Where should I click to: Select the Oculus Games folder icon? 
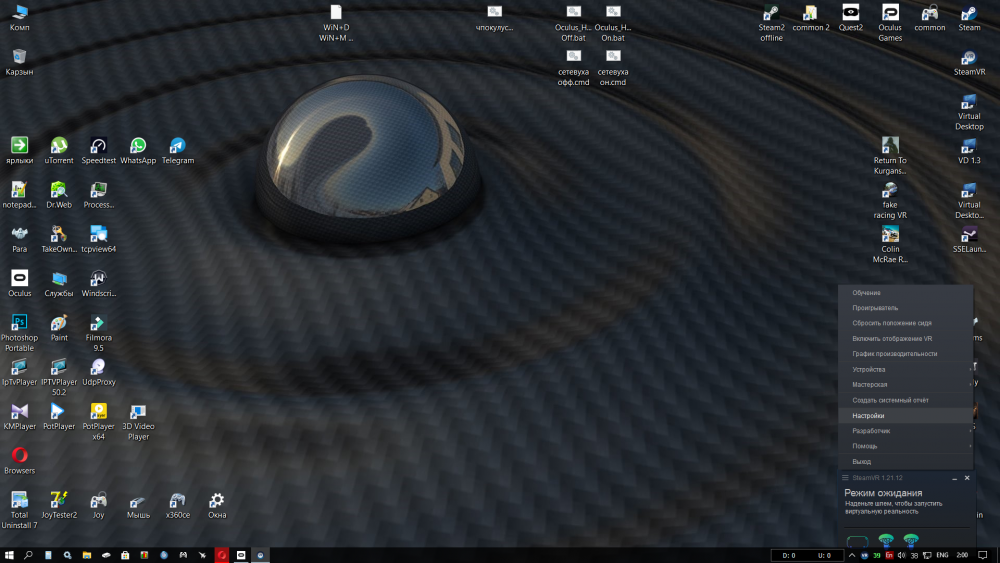(890, 23)
